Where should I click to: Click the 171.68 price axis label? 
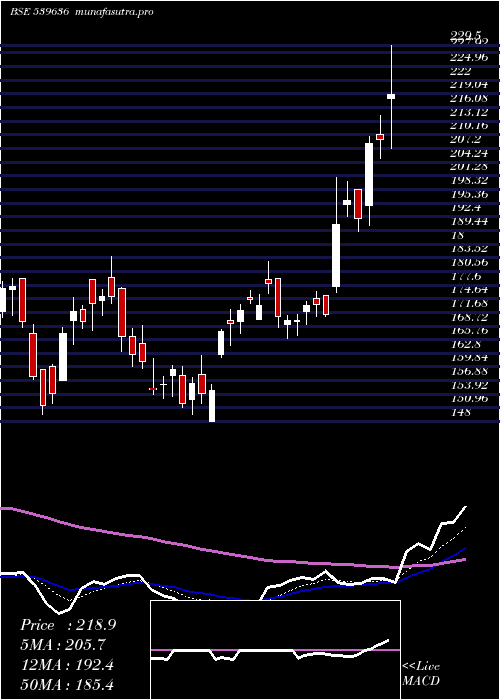(470, 304)
